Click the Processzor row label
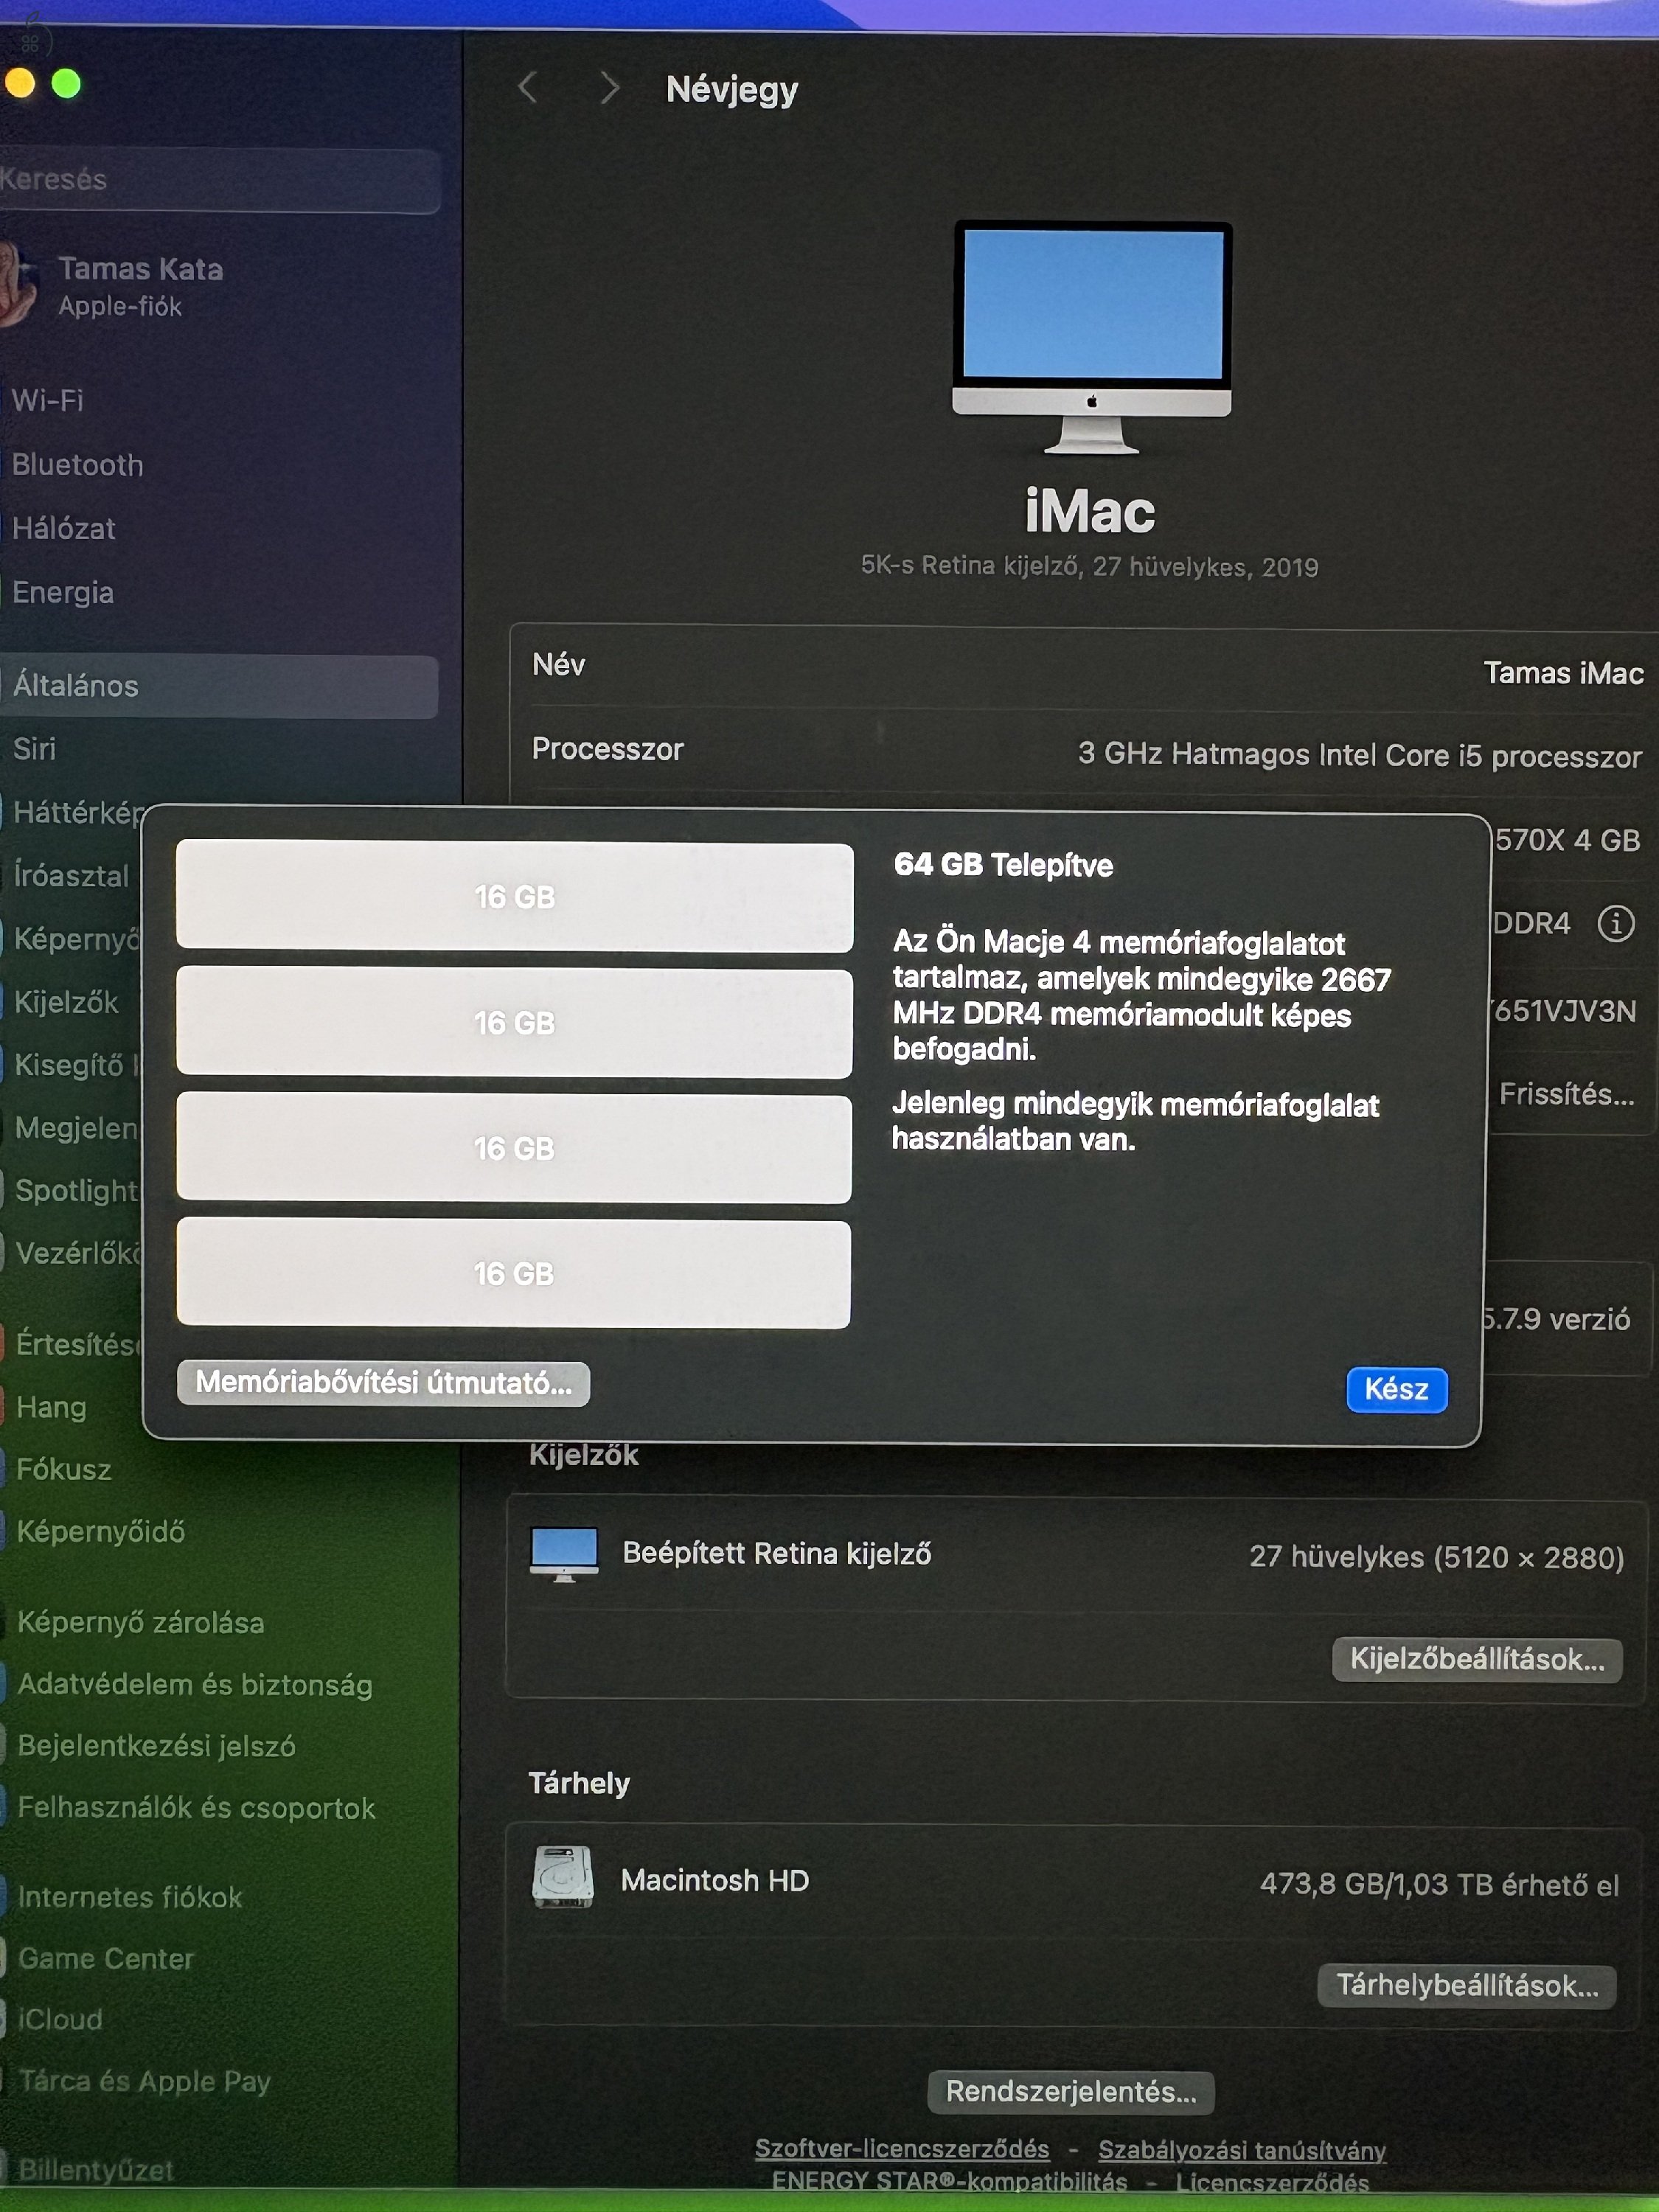The height and width of the screenshot is (2212, 1659). tap(608, 749)
